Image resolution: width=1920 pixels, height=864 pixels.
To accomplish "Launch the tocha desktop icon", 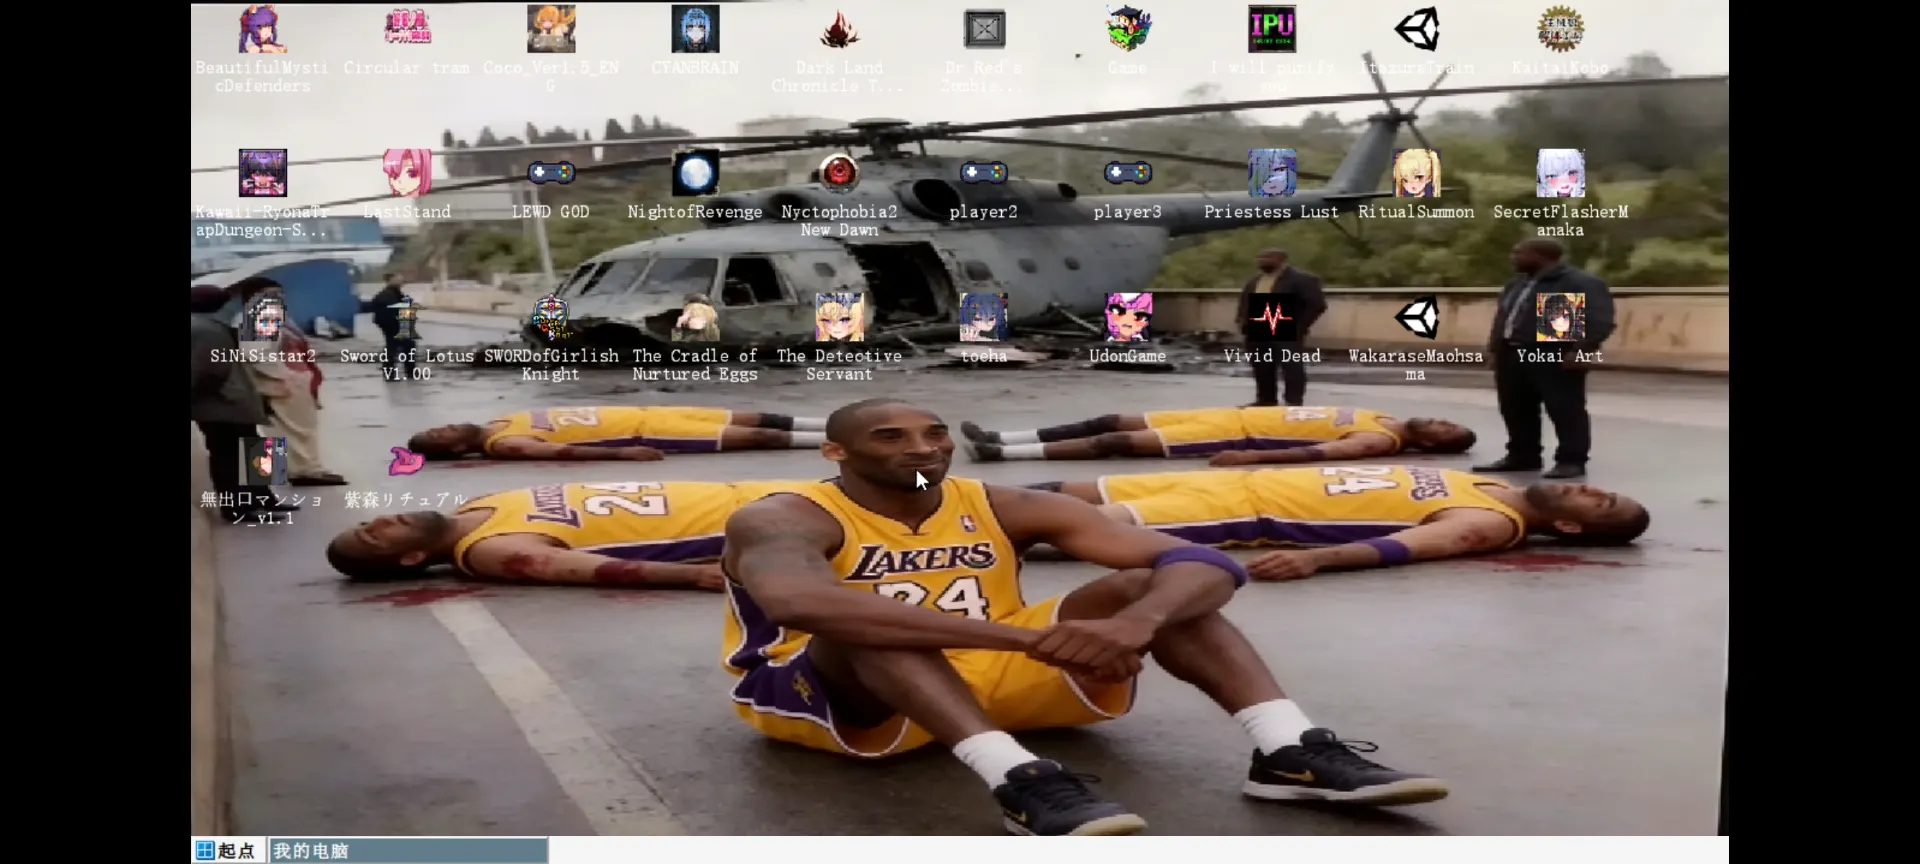I will coord(984,318).
